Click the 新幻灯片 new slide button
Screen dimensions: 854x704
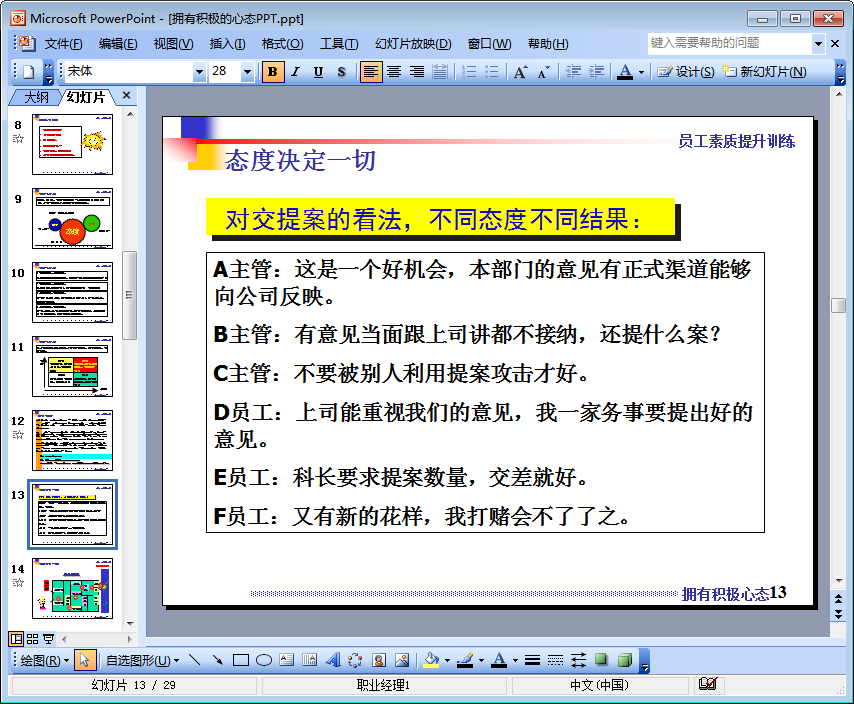(x=765, y=72)
